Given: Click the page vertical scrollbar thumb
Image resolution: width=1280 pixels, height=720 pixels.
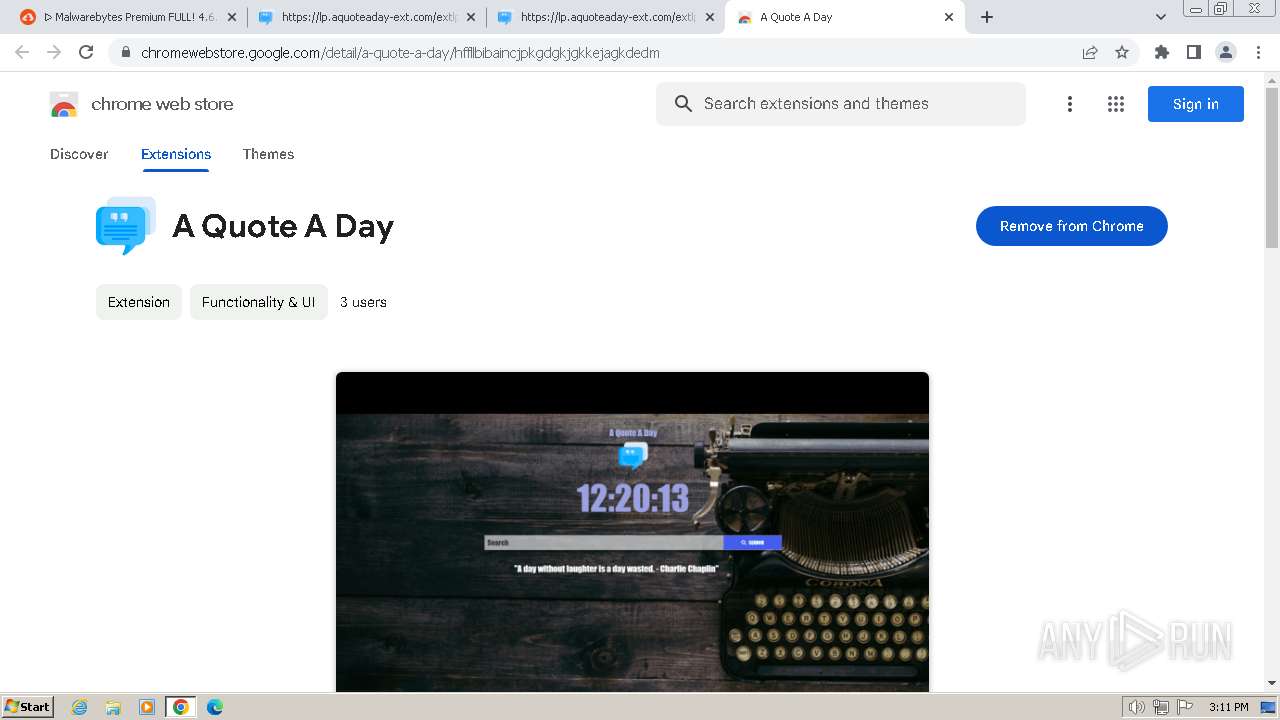Looking at the screenshot, I should [1272, 167].
